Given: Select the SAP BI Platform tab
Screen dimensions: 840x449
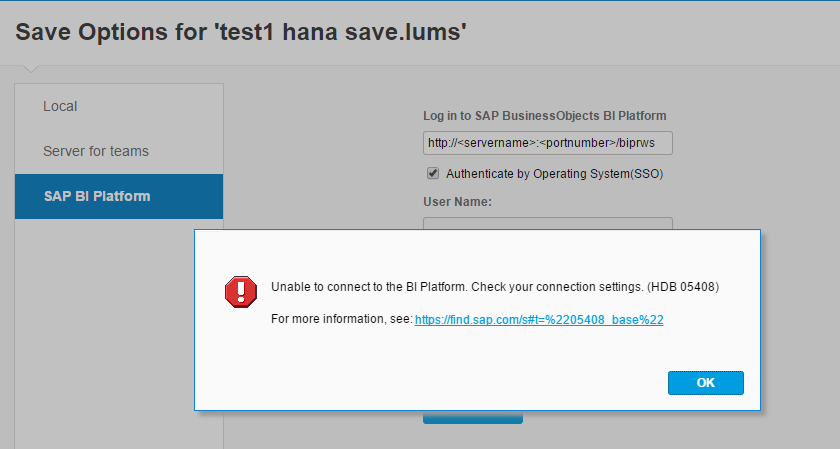Looking at the screenshot, I should click(119, 196).
